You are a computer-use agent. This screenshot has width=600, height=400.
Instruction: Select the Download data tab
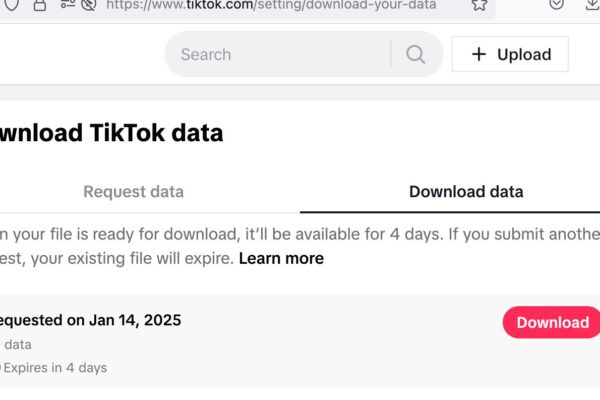466,192
